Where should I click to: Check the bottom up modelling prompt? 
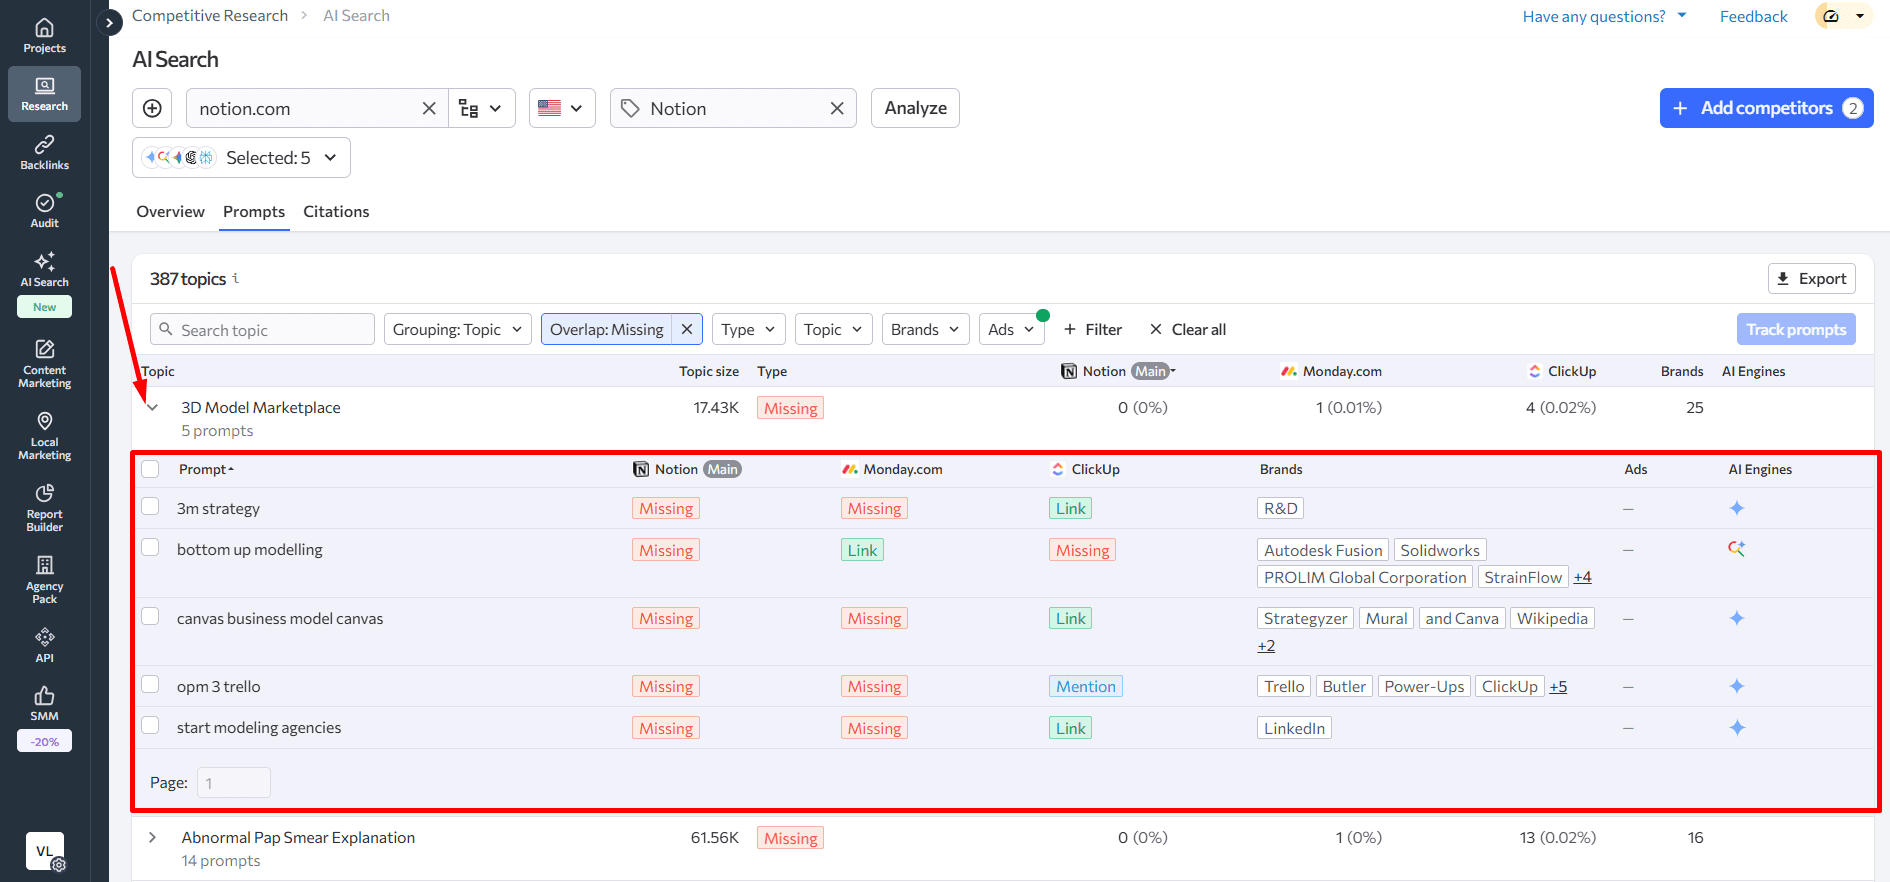click(150, 547)
